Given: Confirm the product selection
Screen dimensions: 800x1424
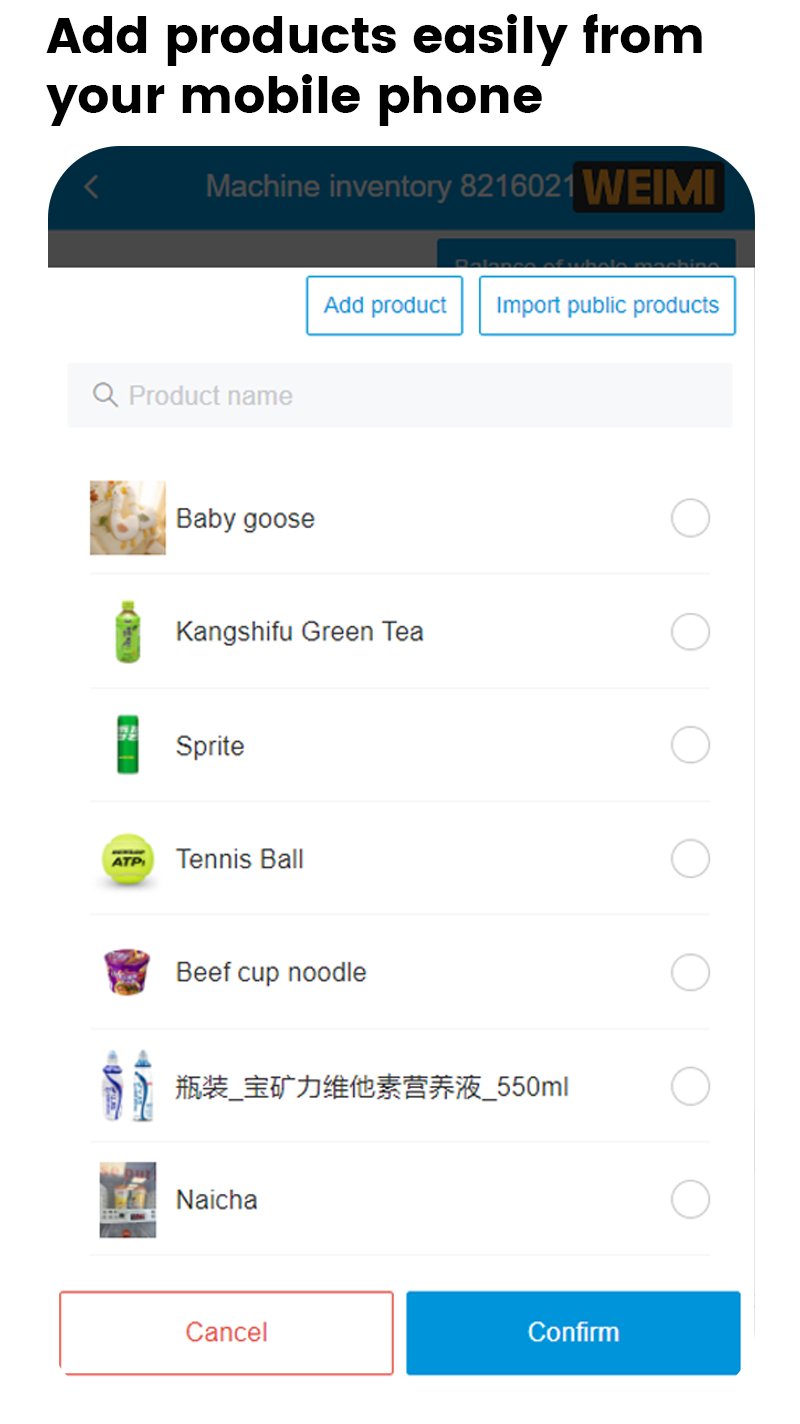Looking at the screenshot, I should pyautogui.click(x=573, y=1332).
